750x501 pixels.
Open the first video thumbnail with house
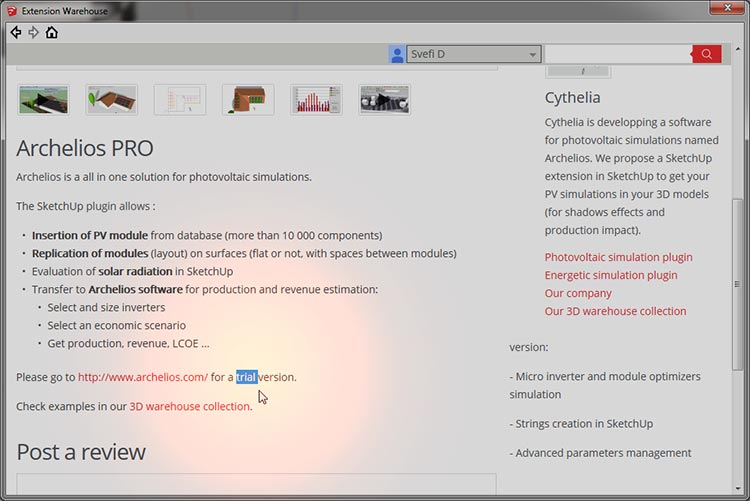44,100
